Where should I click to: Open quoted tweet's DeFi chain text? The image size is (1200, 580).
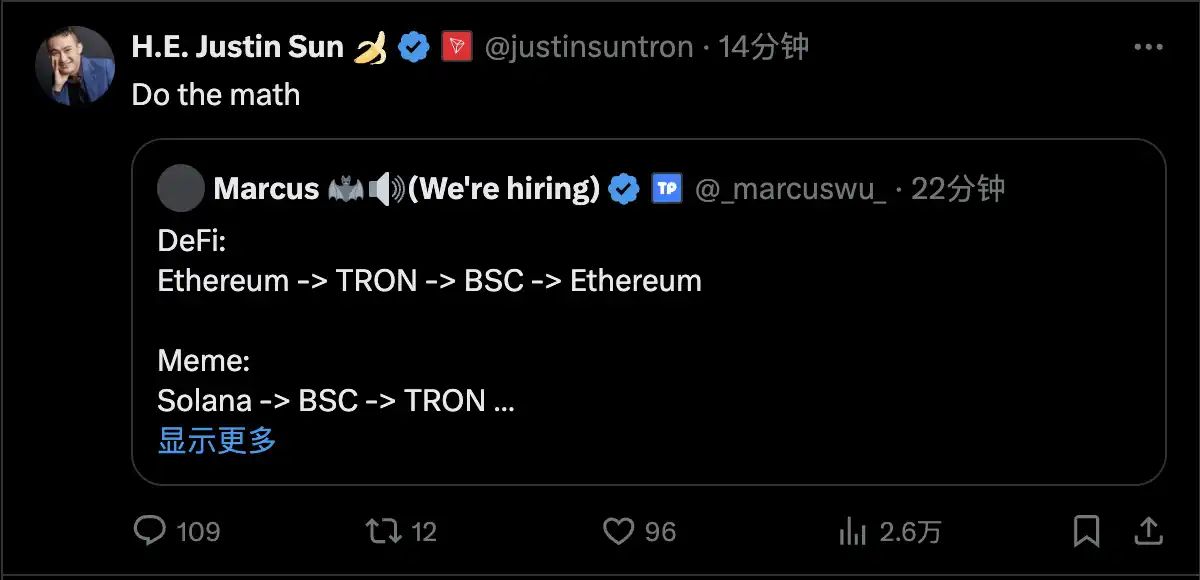[430, 281]
